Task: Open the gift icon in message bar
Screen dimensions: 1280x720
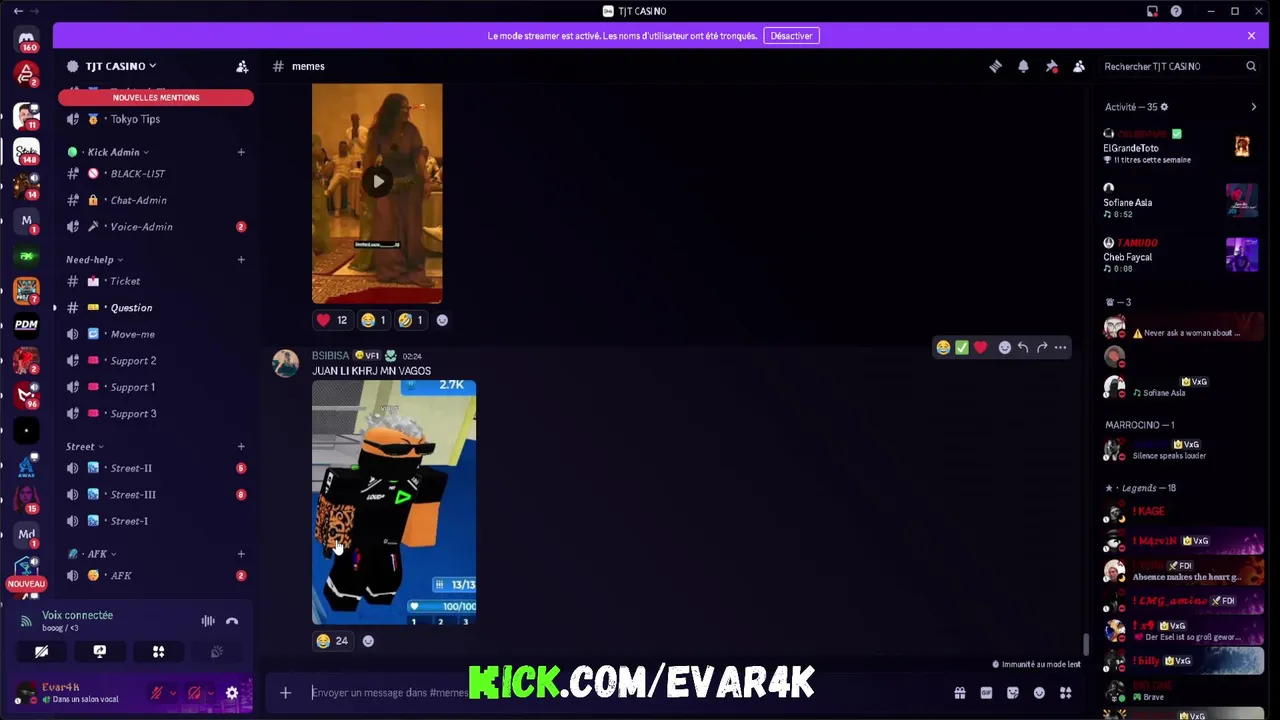Action: coord(960,693)
